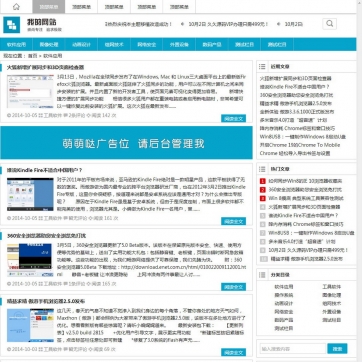Open thumbnail of the 火狐 article
The image size is (362, 362).
[30, 91]
